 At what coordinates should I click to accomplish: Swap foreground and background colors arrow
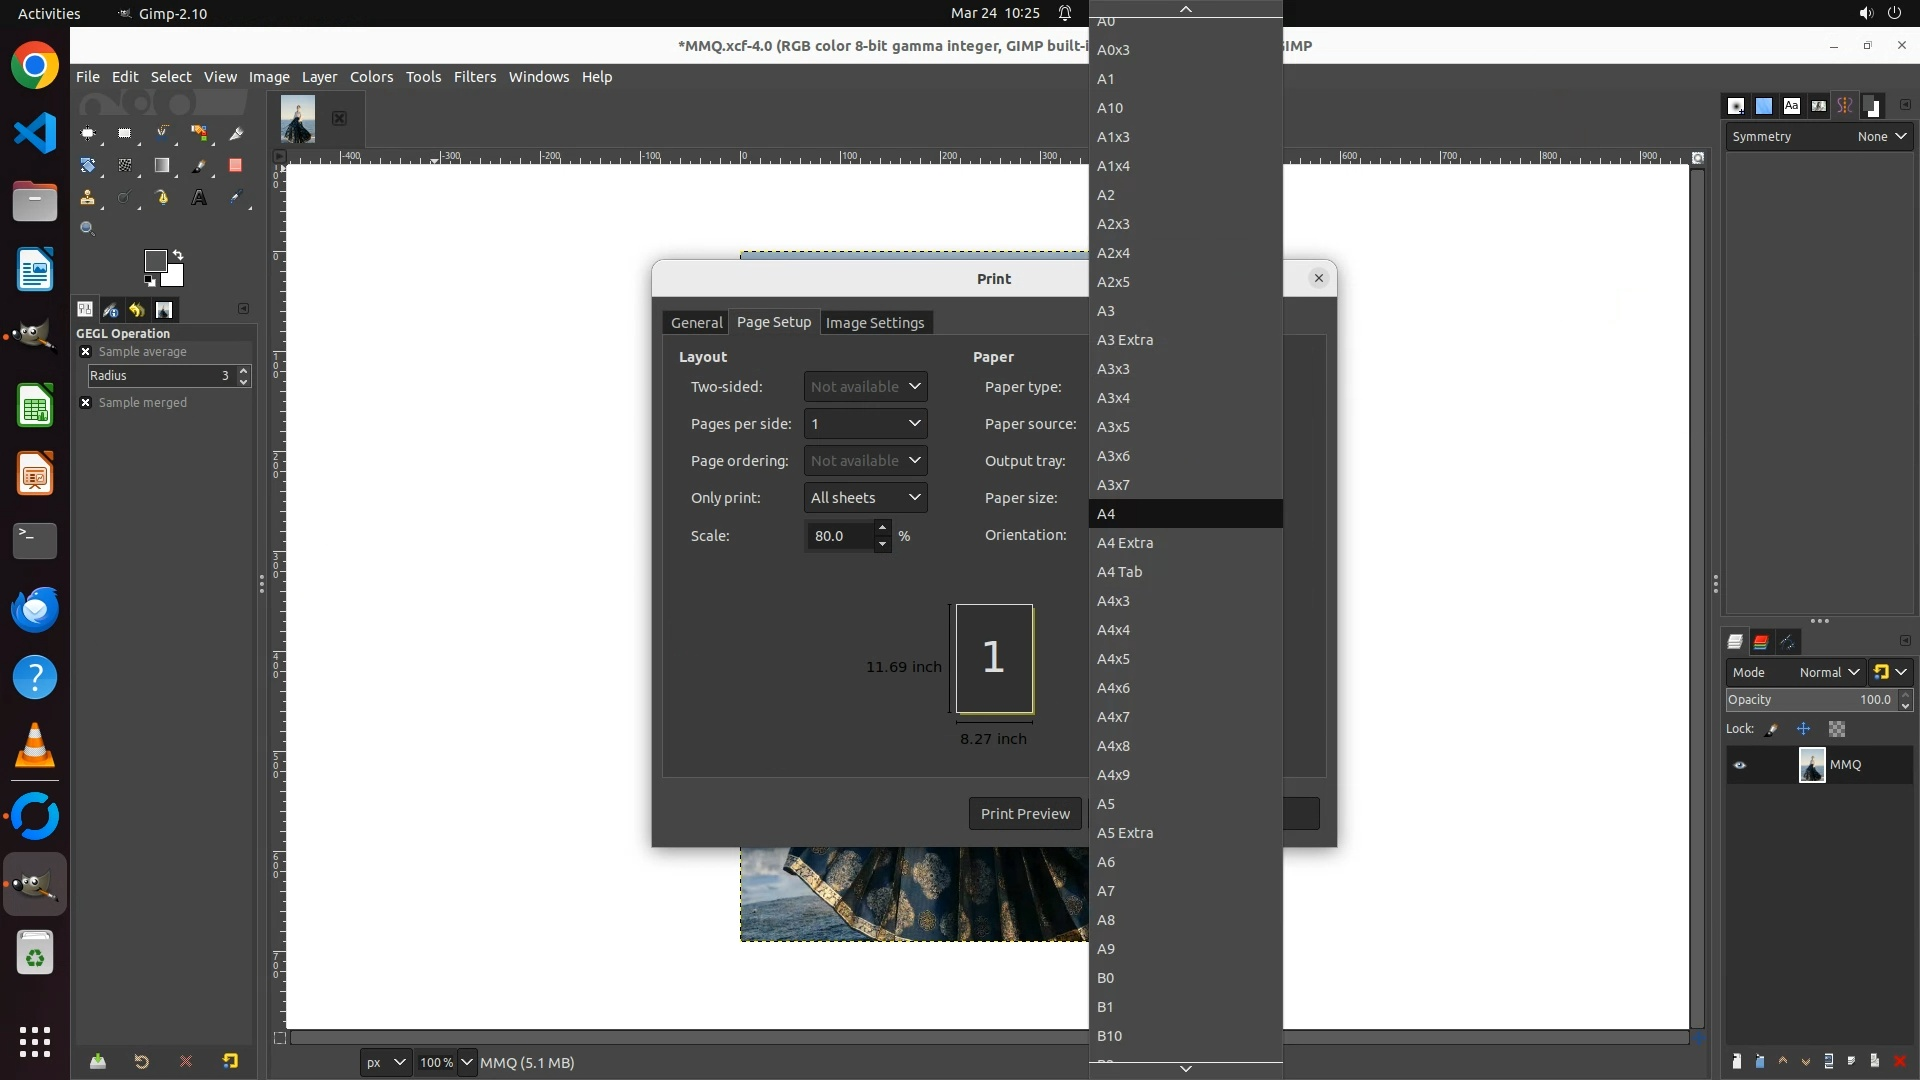(x=178, y=255)
